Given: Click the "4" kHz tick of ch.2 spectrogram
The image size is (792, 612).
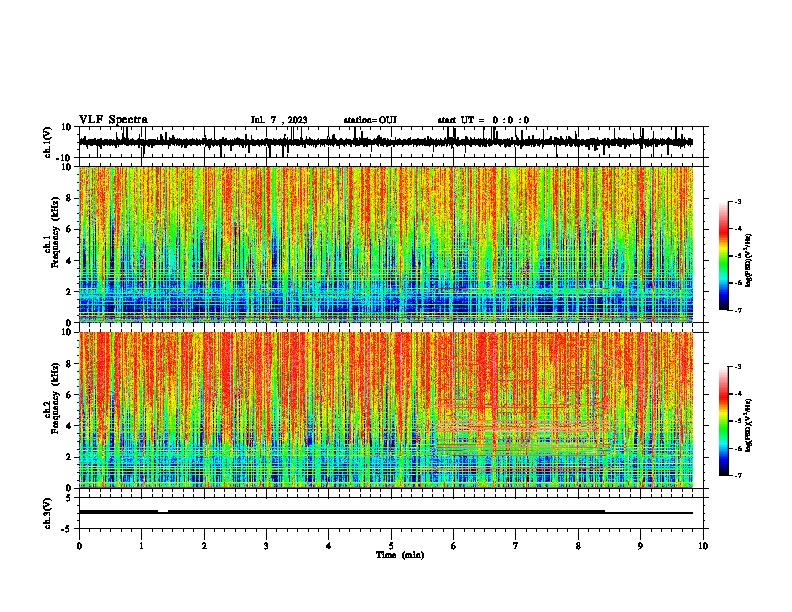Looking at the screenshot, I should click(x=70, y=426).
